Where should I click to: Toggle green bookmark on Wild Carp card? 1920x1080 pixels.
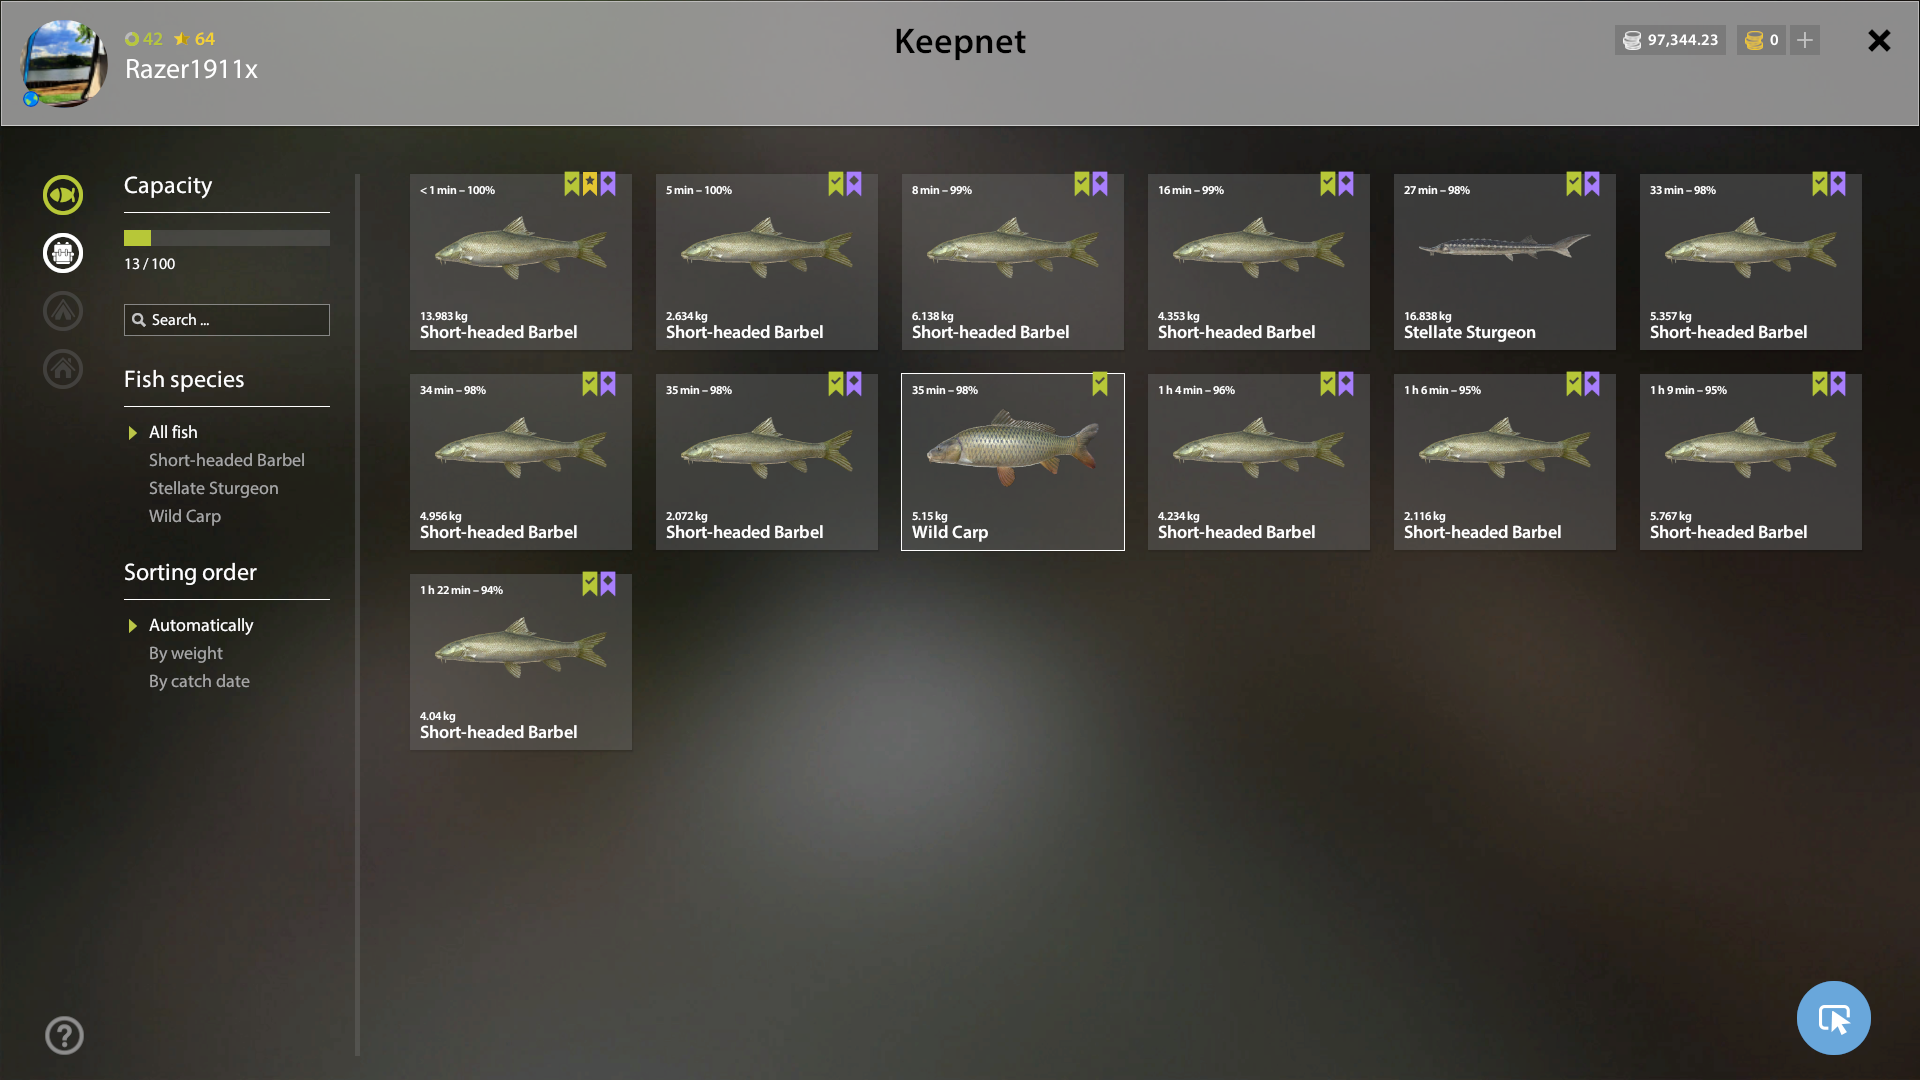1100,384
